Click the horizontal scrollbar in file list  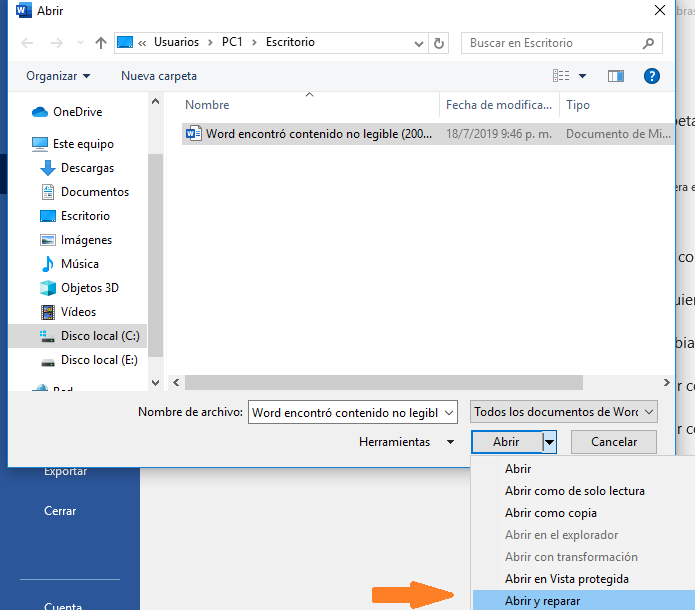[x=383, y=383]
